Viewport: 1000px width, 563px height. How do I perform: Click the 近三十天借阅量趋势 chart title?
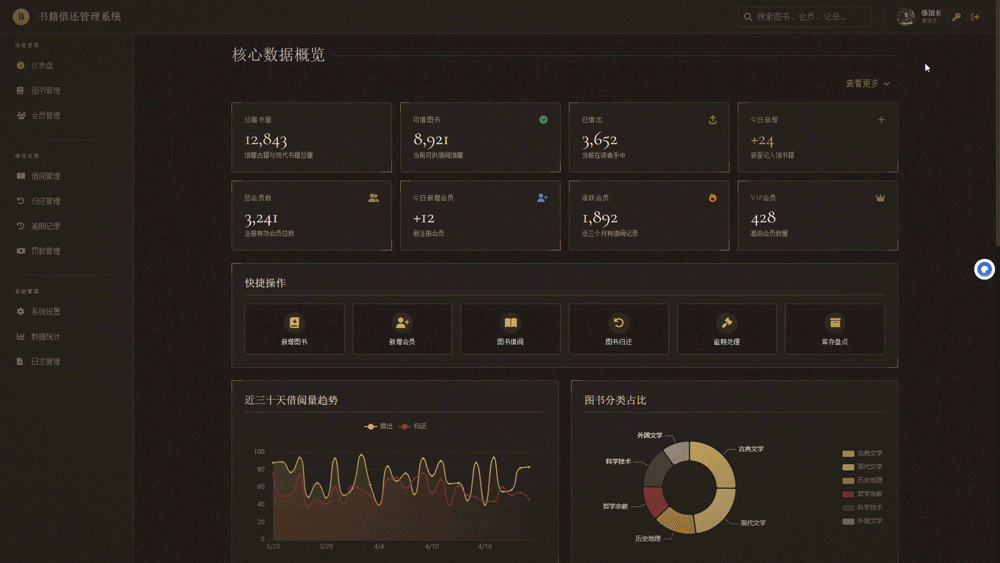pos(291,400)
